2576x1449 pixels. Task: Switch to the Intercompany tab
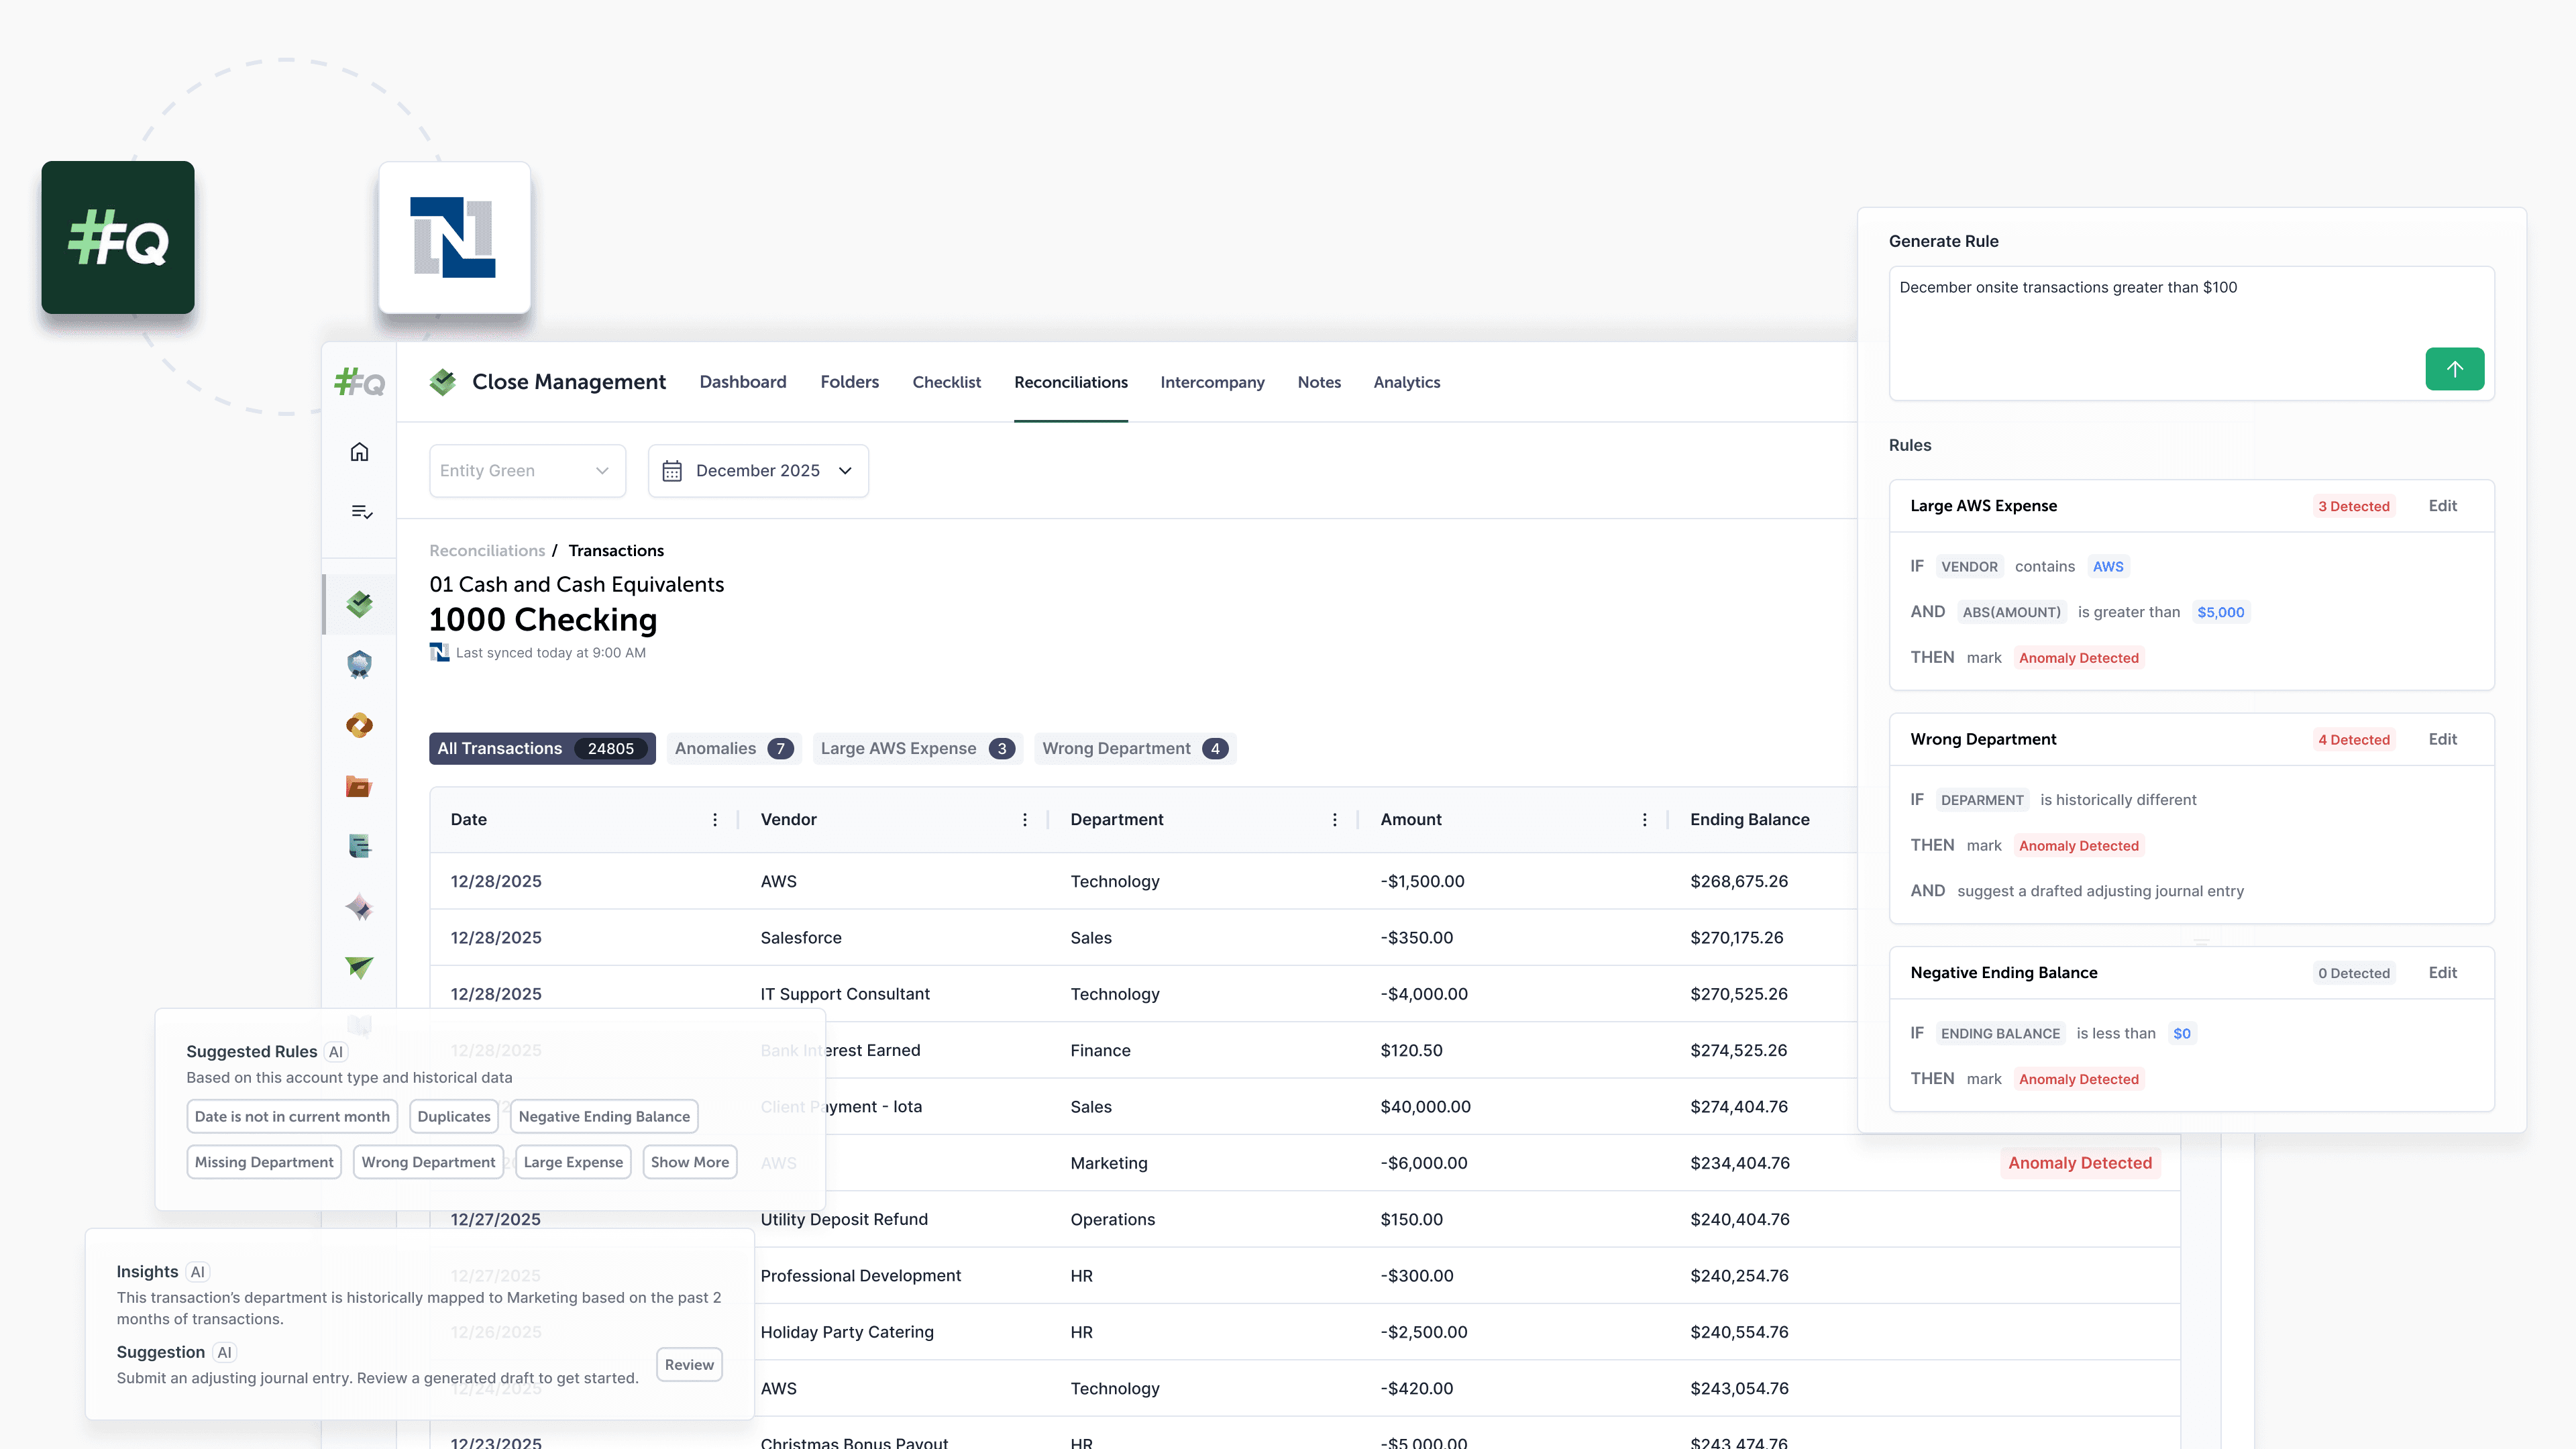pos(1212,382)
